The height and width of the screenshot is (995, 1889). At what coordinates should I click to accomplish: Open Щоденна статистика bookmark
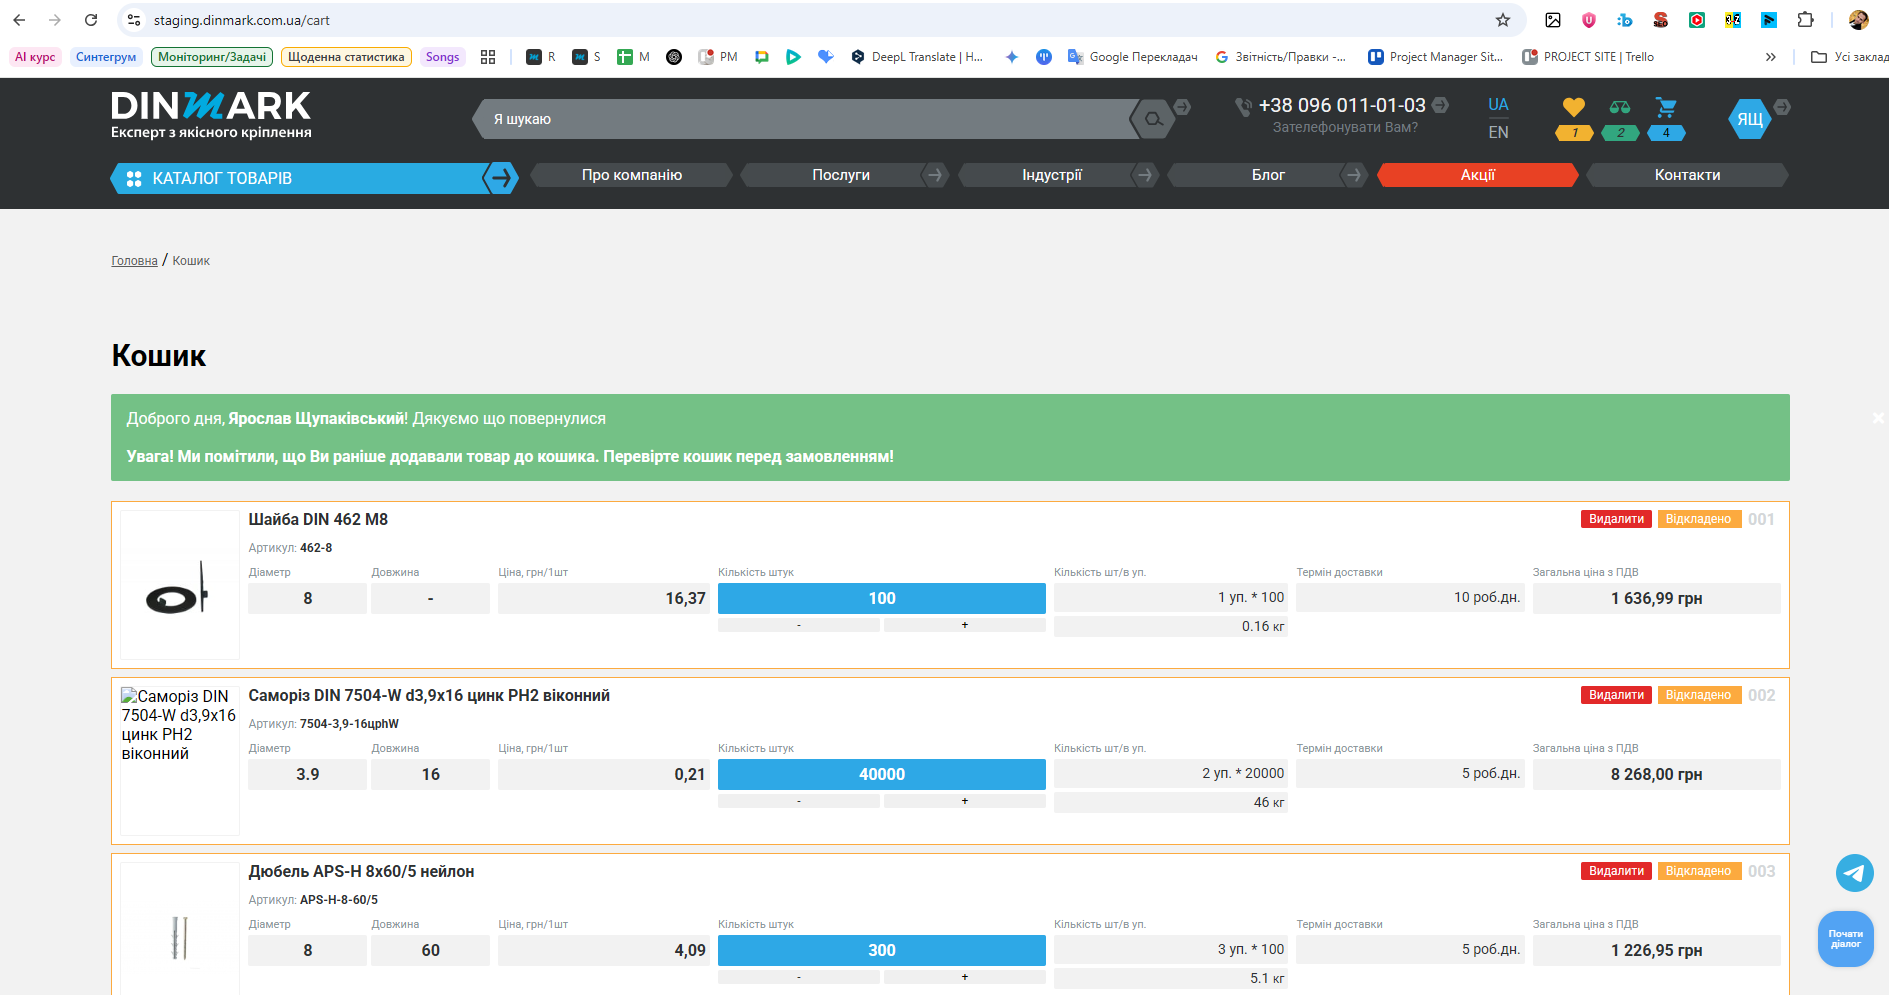(346, 57)
